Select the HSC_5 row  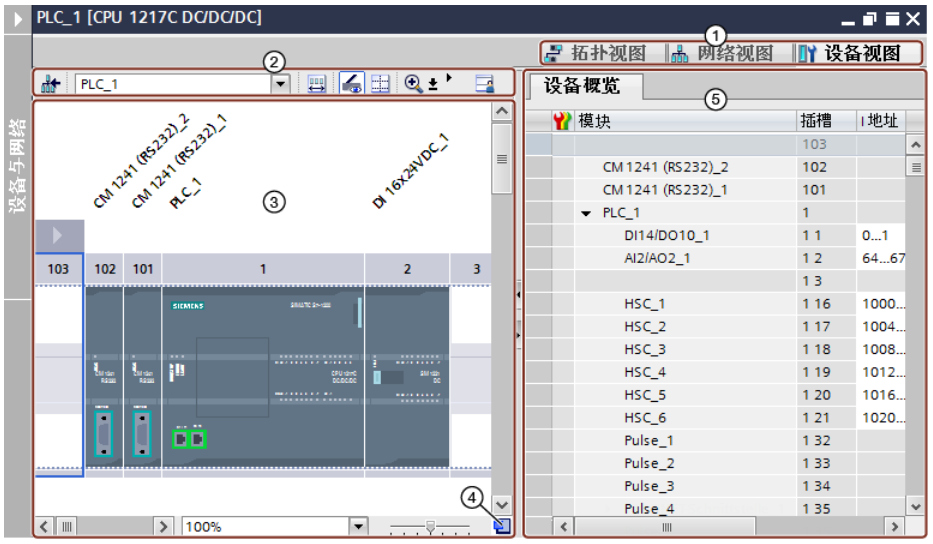pyautogui.click(x=716, y=395)
